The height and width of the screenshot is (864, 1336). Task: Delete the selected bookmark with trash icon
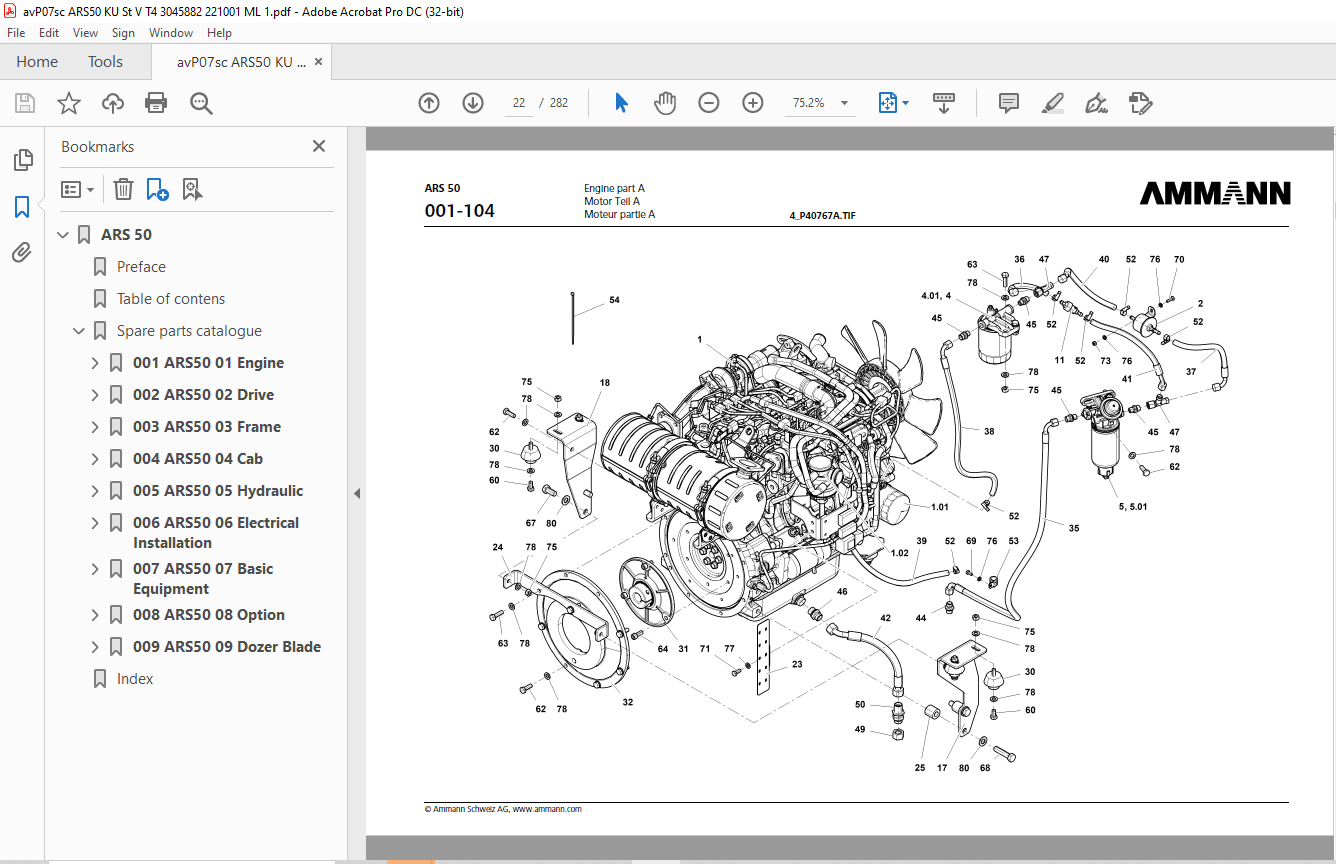pyautogui.click(x=123, y=189)
